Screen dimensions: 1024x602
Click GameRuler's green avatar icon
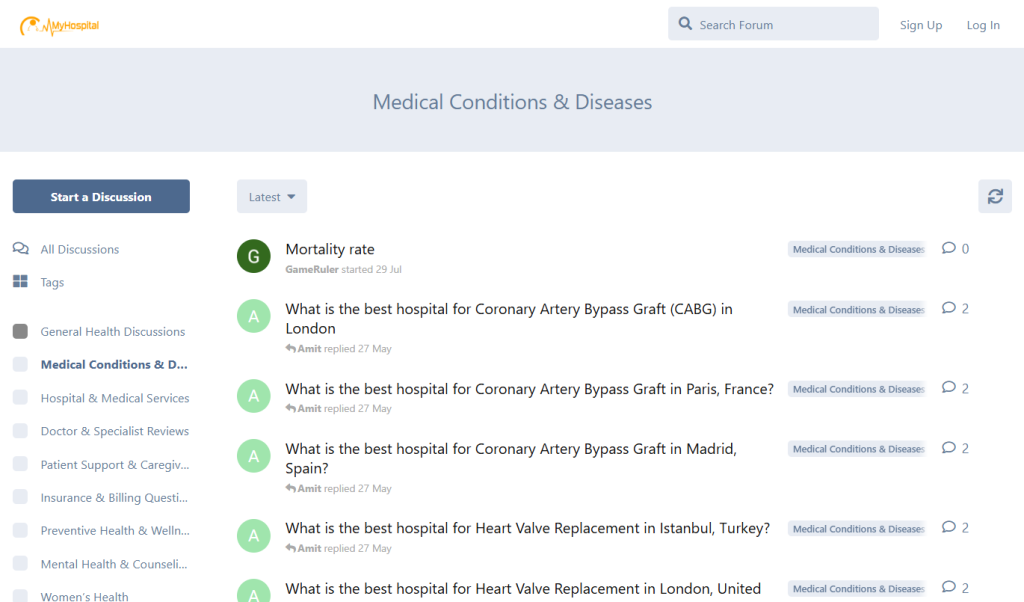coord(254,256)
